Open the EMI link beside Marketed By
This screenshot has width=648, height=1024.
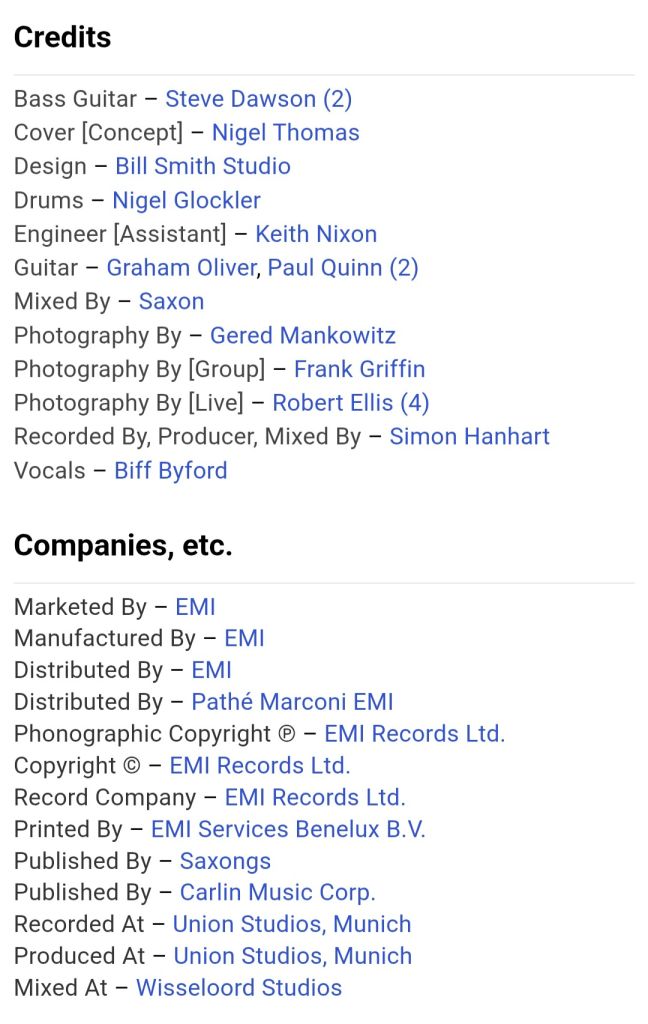(x=195, y=607)
